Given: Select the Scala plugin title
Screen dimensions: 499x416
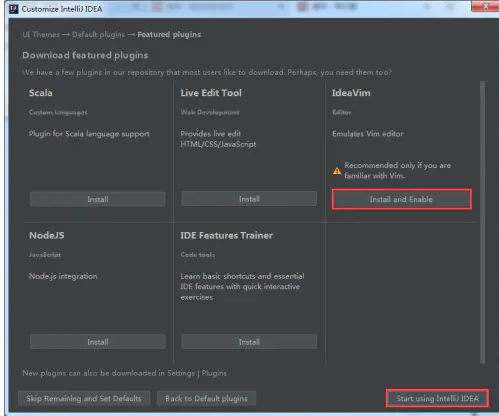Looking at the screenshot, I should click(x=41, y=93).
